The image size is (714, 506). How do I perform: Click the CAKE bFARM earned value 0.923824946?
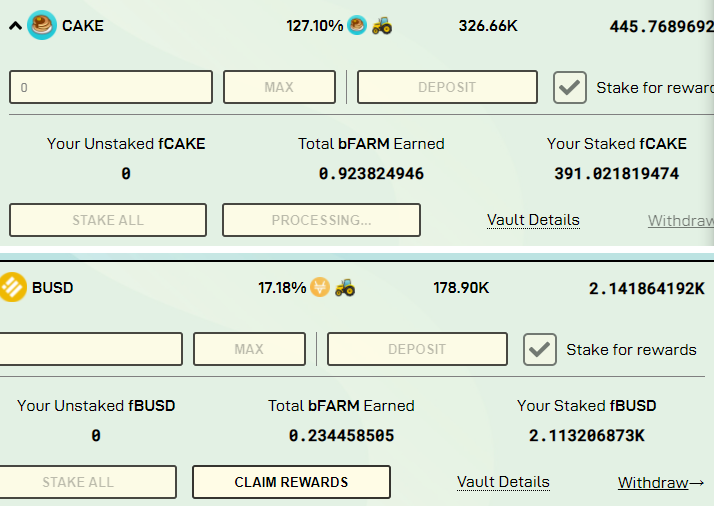371,174
